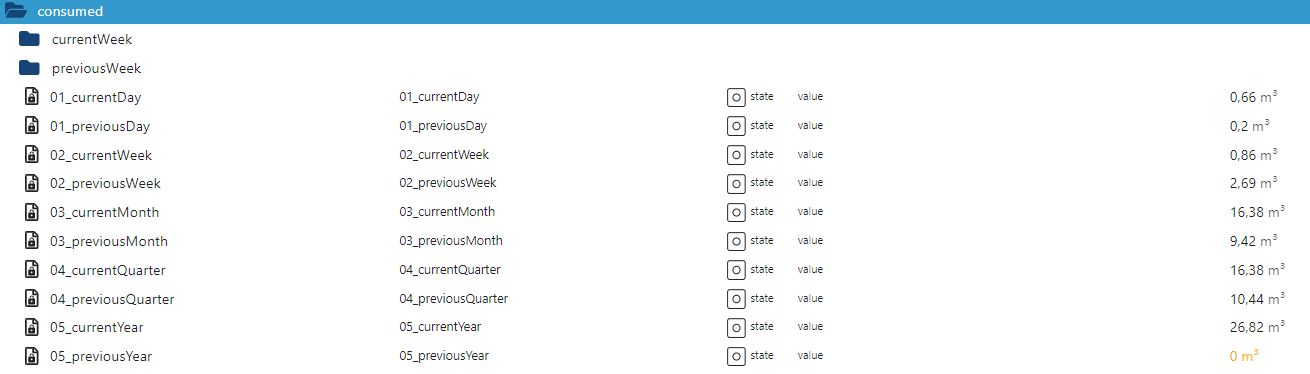Click the locked file icon for 02_previousWeek
This screenshot has width=1310, height=374.
[x=31, y=184]
